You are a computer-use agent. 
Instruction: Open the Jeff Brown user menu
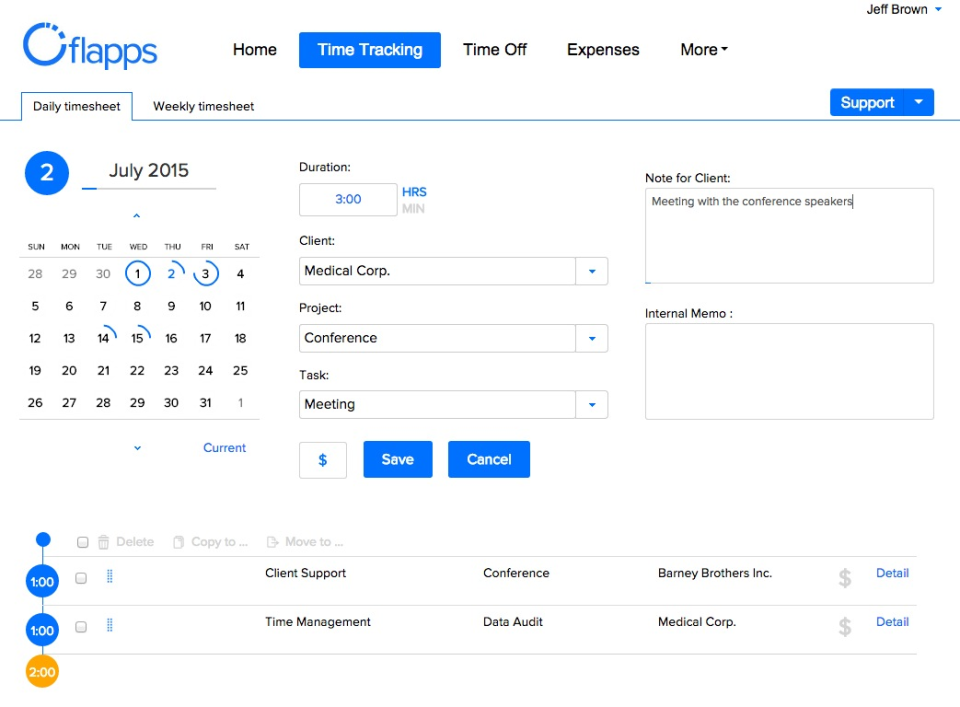pyautogui.click(x=904, y=9)
